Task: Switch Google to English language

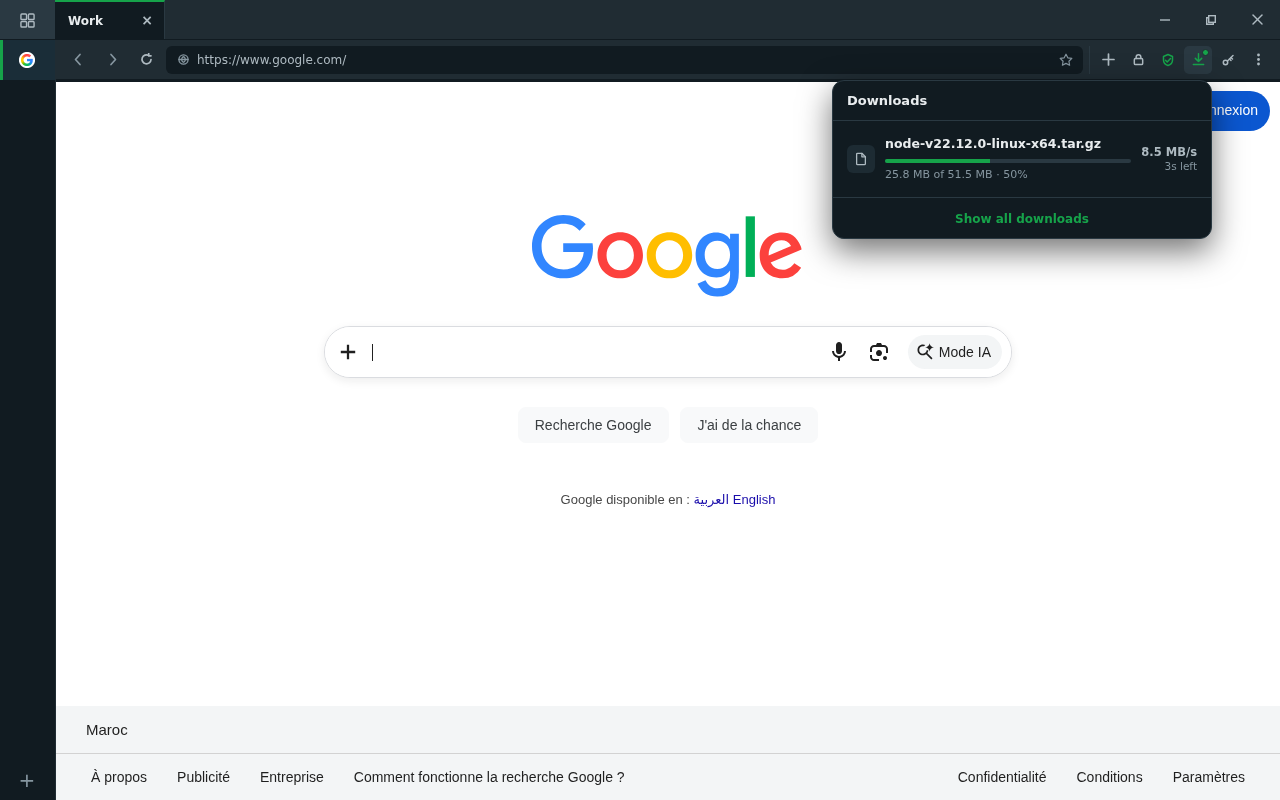Action: point(754,500)
